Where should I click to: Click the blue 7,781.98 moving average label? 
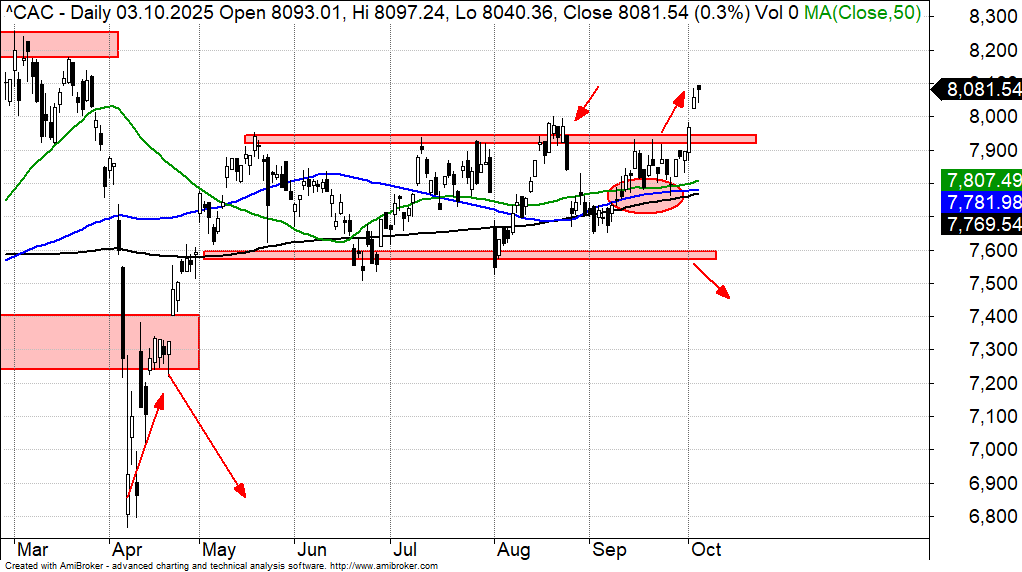tap(980, 203)
